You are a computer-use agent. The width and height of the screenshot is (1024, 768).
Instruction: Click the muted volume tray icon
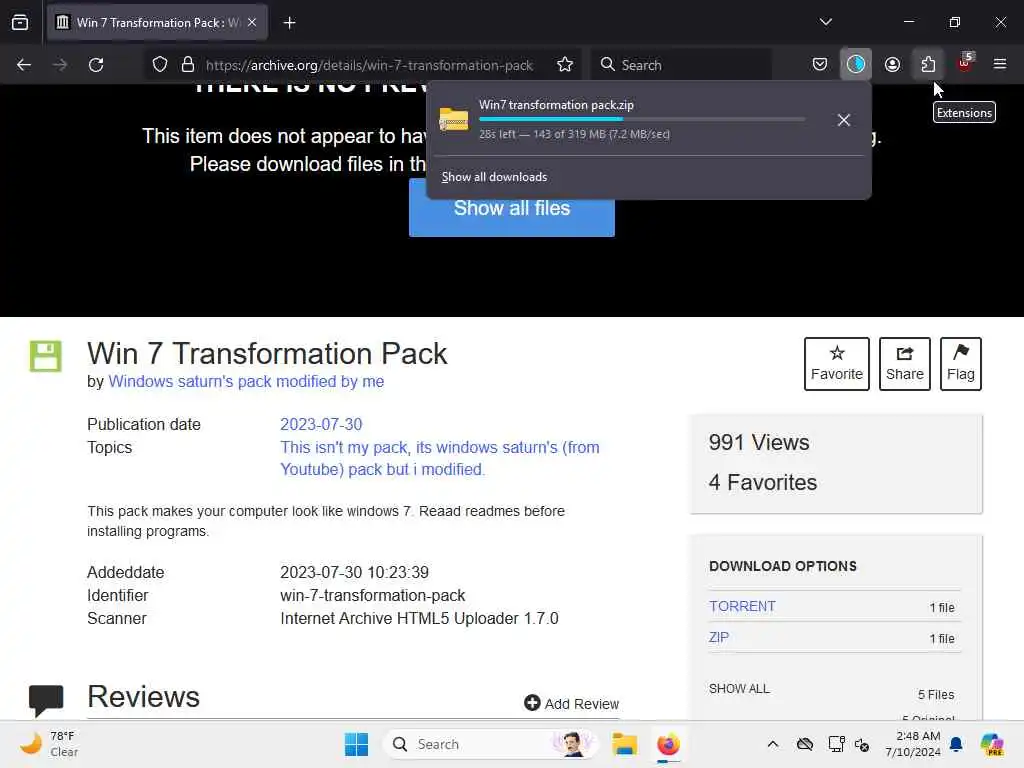(862, 744)
